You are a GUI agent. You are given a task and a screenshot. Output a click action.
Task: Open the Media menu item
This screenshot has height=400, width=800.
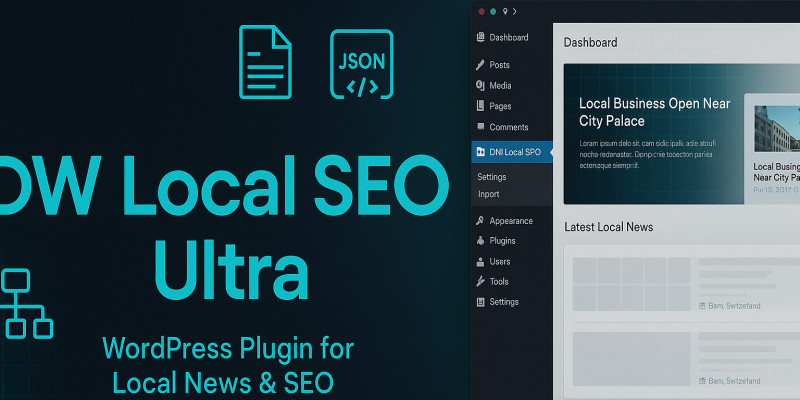point(500,86)
